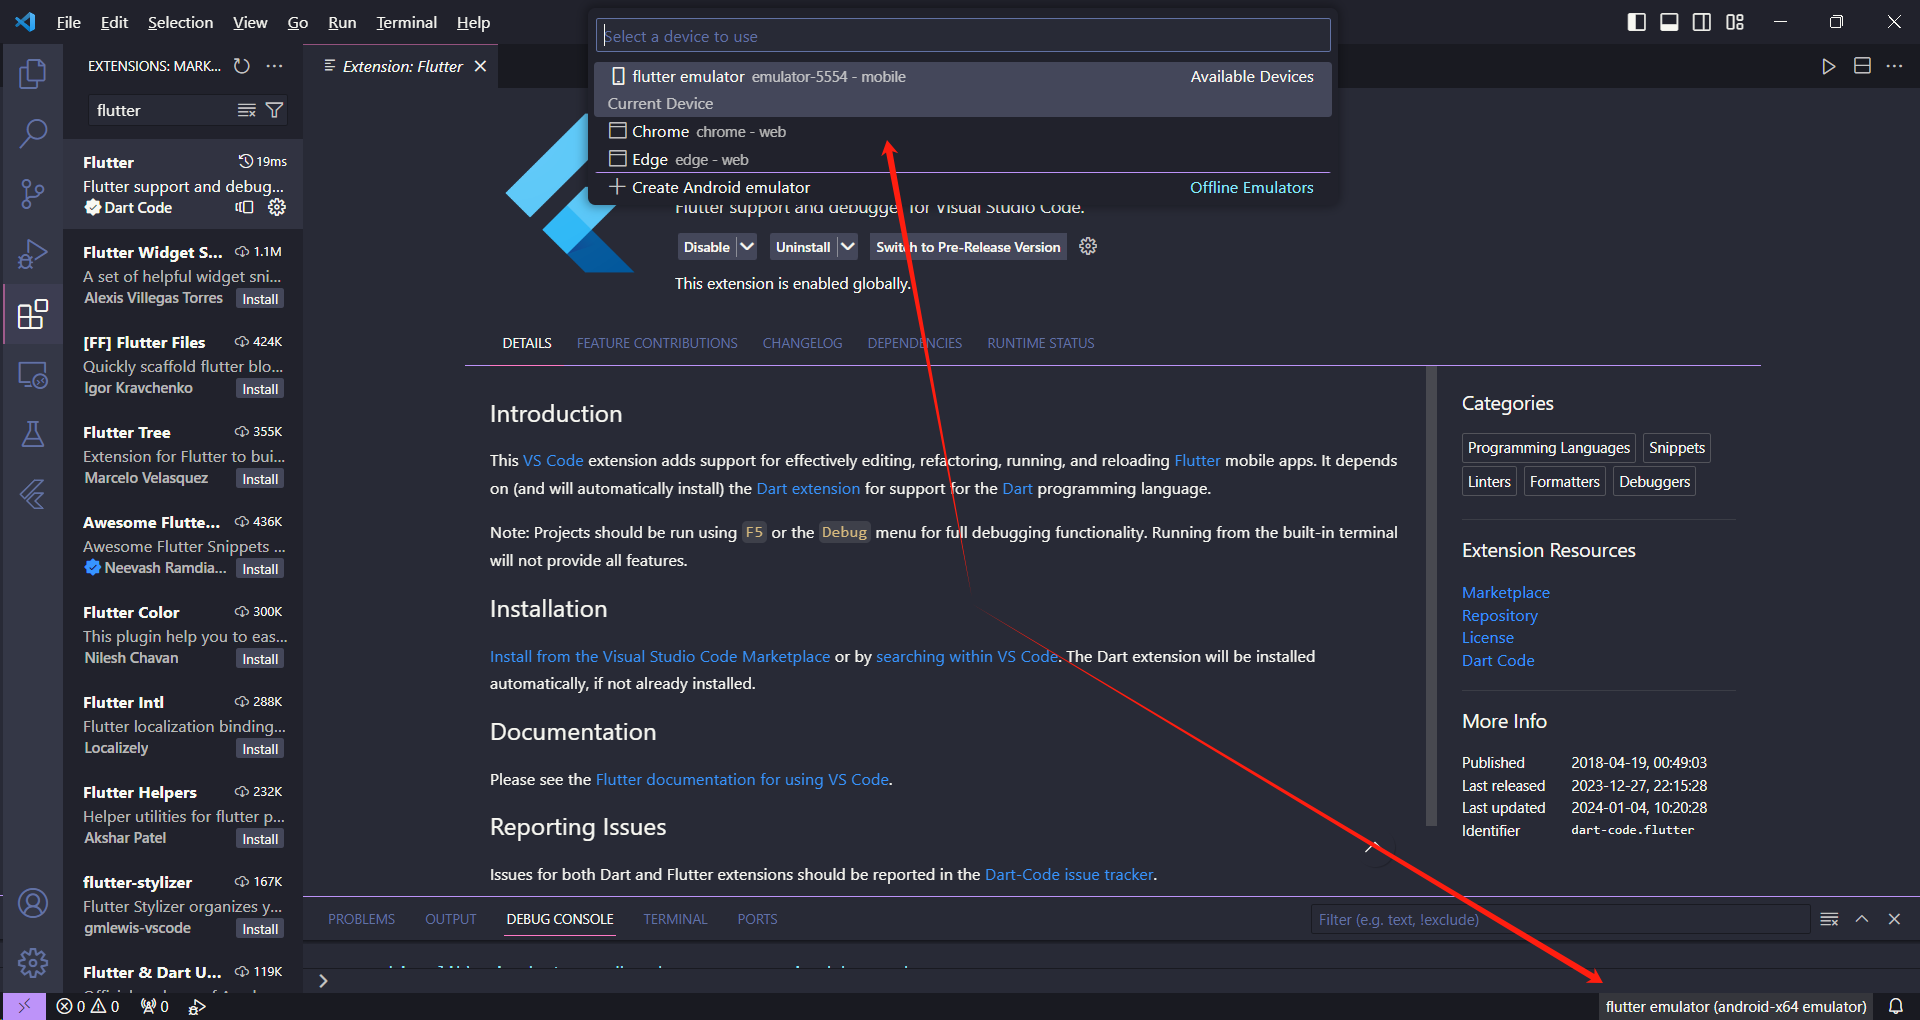Image resolution: width=1920 pixels, height=1020 pixels.
Task: Toggle the secondary sidebar layout button
Action: point(1701,22)
